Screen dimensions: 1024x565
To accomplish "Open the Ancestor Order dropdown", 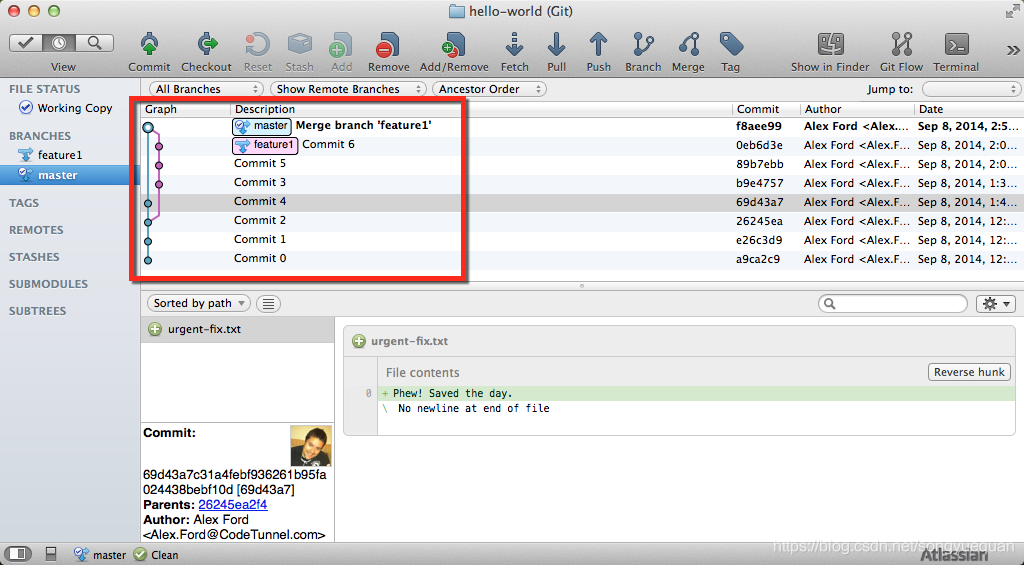I will coord(490,89).
